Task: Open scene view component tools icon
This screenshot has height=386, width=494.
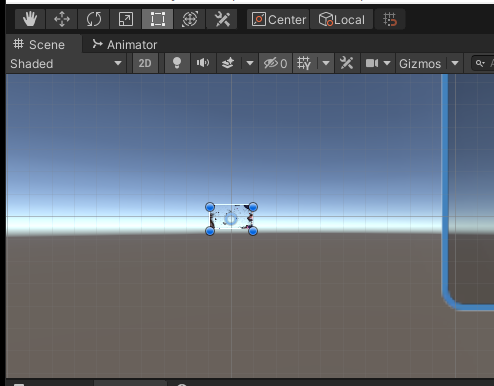Action: [347, 63]
